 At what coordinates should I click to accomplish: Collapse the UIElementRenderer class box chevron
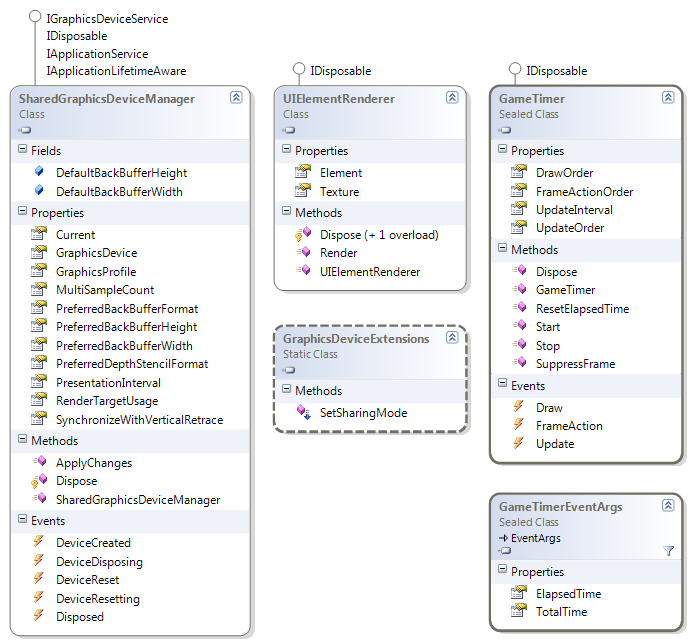pyautogui.click(x=452, y=97)
